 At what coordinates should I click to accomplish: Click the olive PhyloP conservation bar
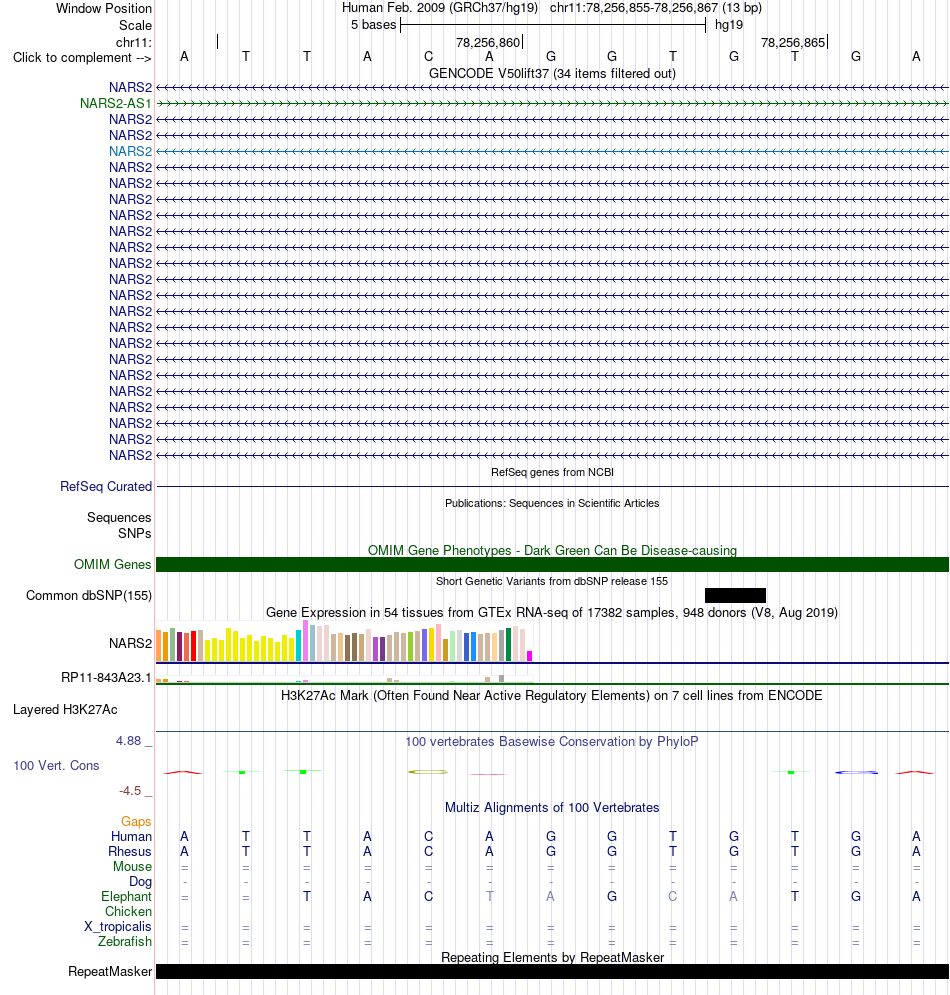point(428,772)
